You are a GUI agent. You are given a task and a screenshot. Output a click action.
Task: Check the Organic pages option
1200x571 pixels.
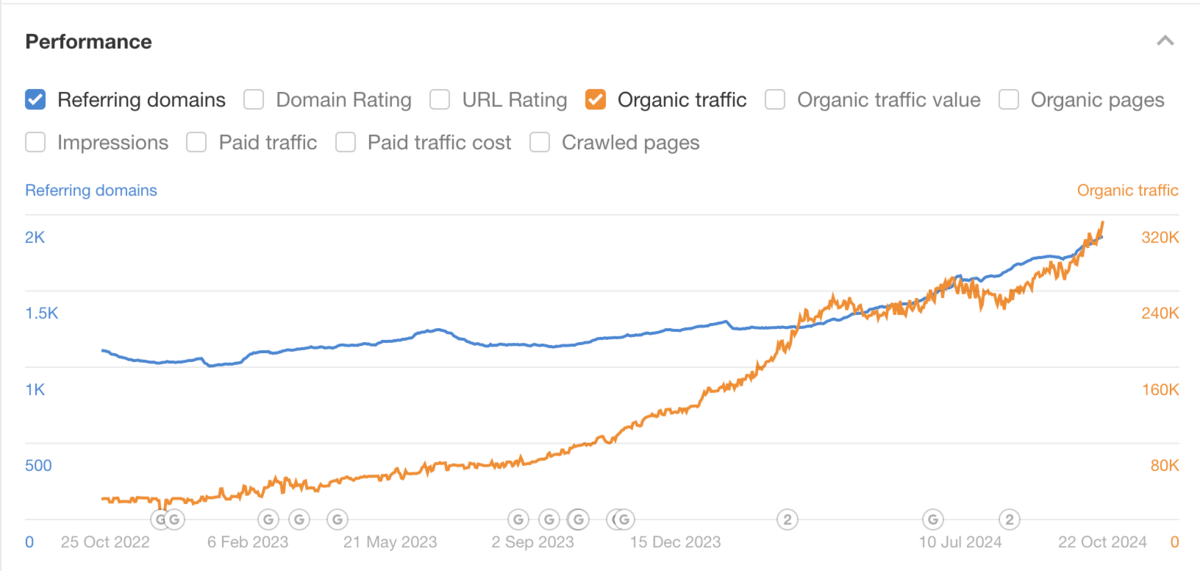click(x=1009, y=100)
